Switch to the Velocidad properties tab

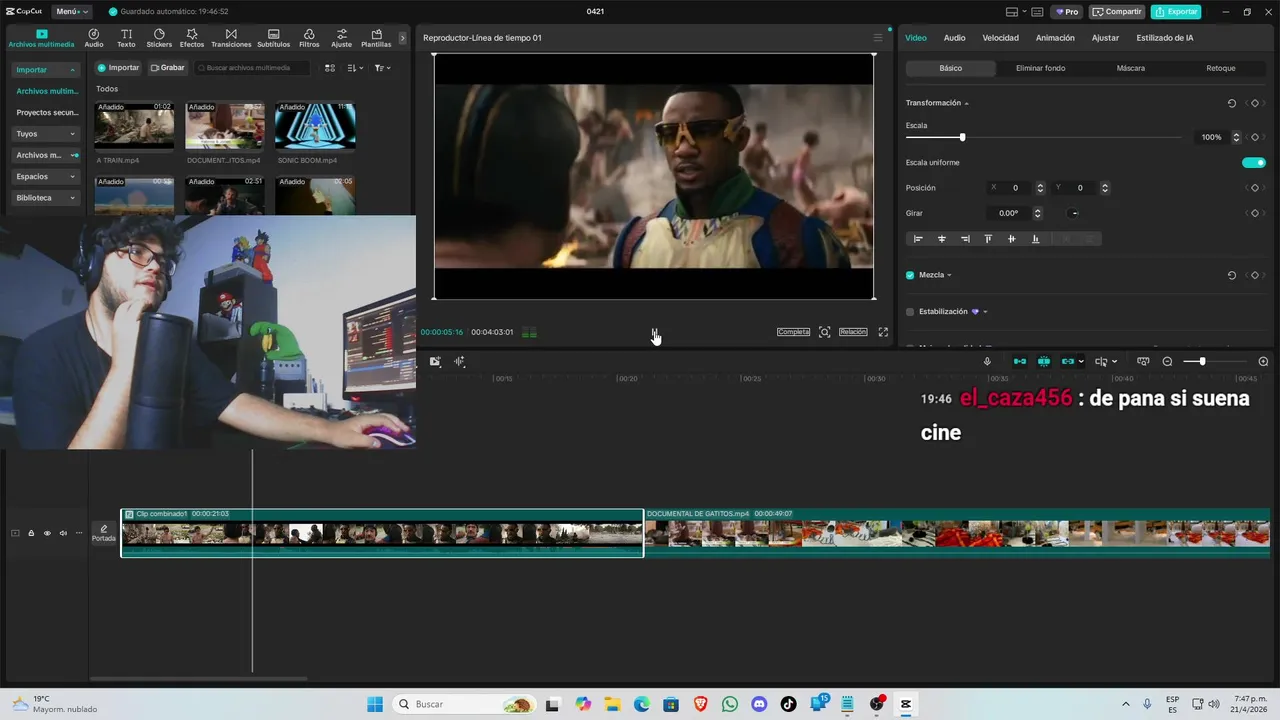(x=1000, y=38)
